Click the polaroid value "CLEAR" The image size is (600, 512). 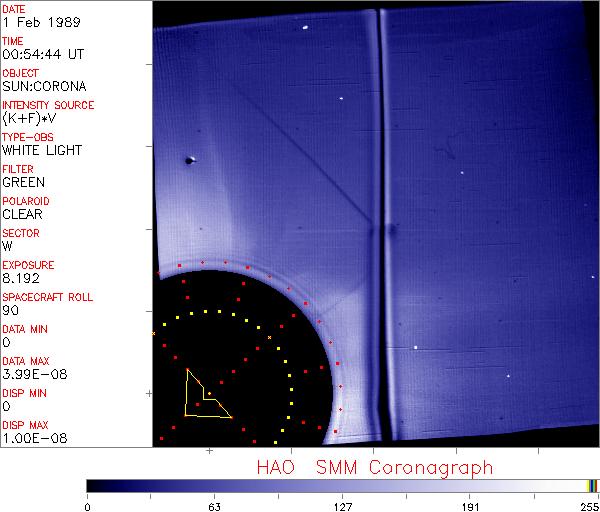point(23,214)
